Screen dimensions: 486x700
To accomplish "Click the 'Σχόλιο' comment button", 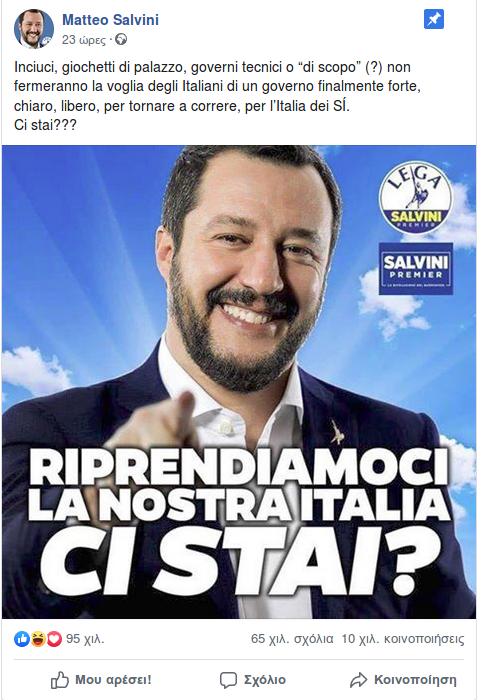I will 253,680.
